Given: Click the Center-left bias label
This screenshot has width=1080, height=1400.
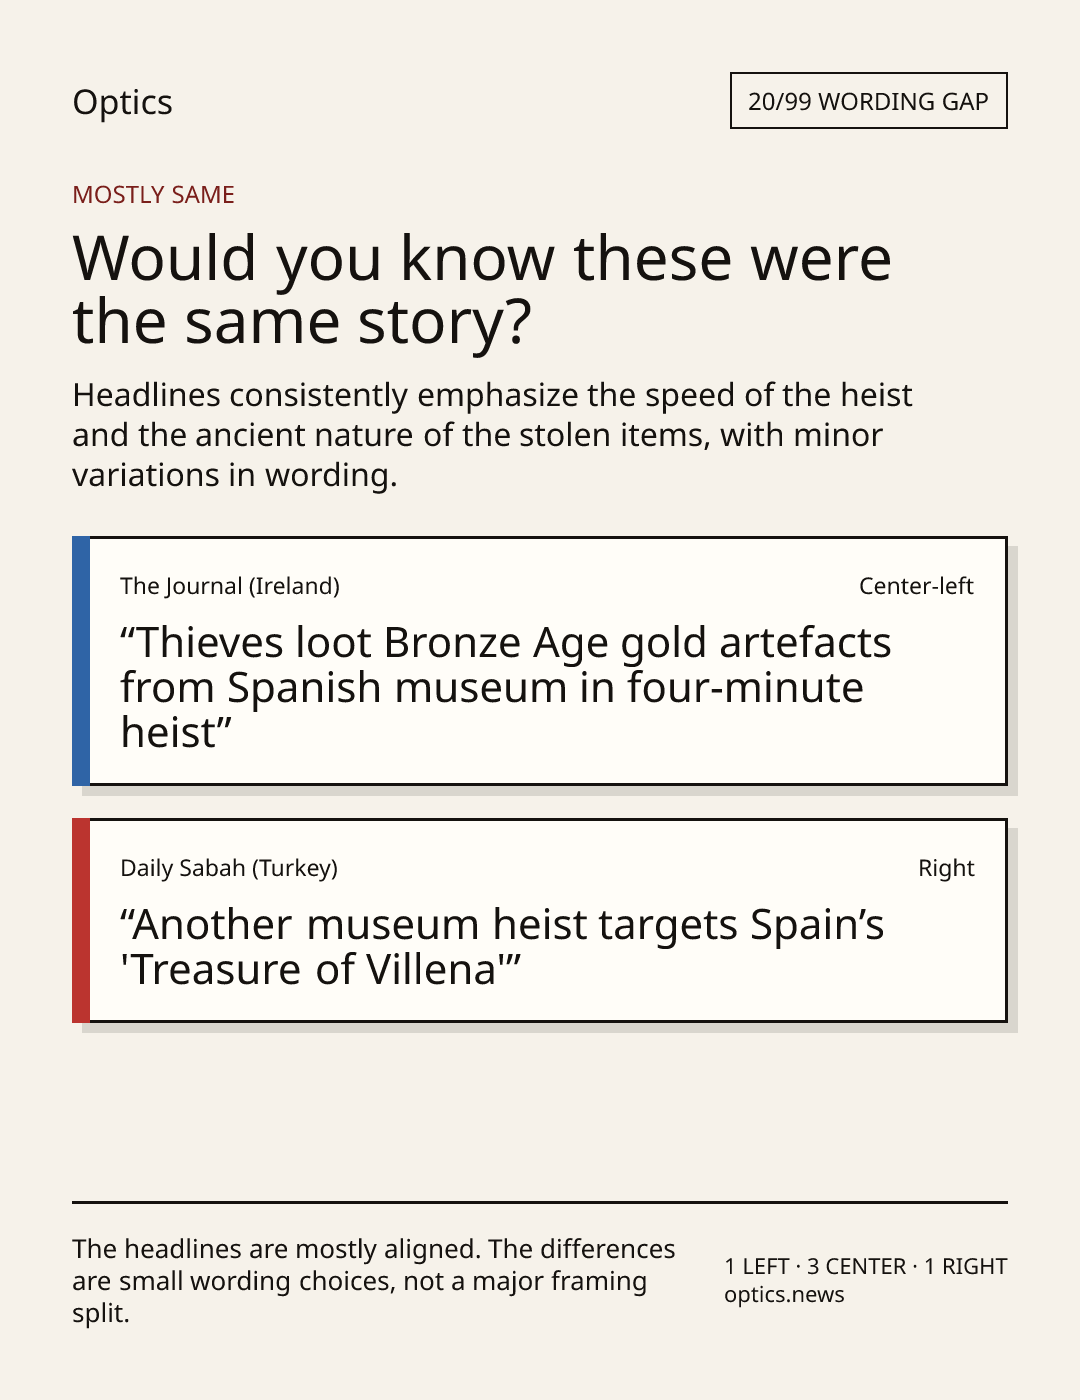Looking at the screenshot, I should coord(916,586).
